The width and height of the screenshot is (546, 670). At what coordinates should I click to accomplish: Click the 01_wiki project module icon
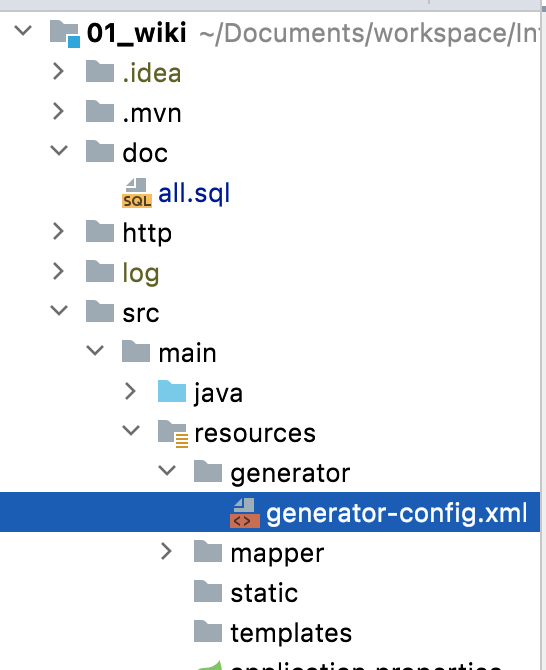65,33
